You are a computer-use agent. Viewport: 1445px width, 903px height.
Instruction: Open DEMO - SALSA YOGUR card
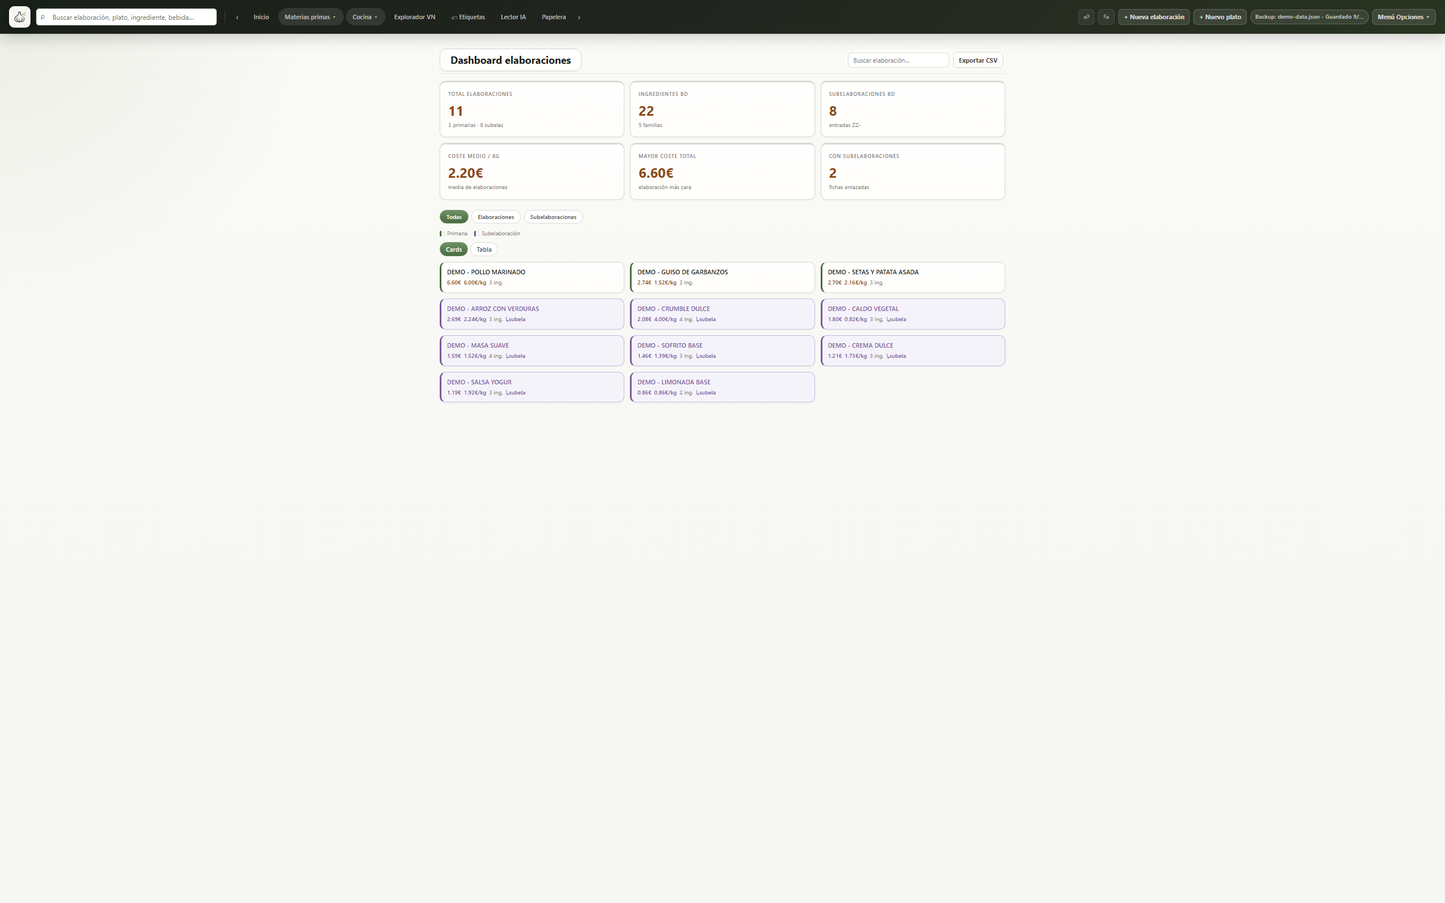(x=532, y=387)
